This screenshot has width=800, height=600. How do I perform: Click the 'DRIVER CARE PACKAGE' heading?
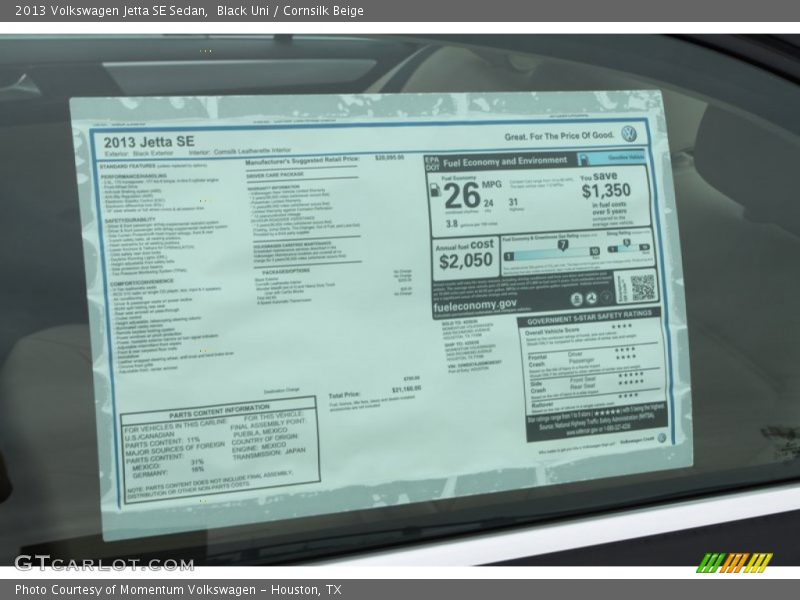coord(275,174)
